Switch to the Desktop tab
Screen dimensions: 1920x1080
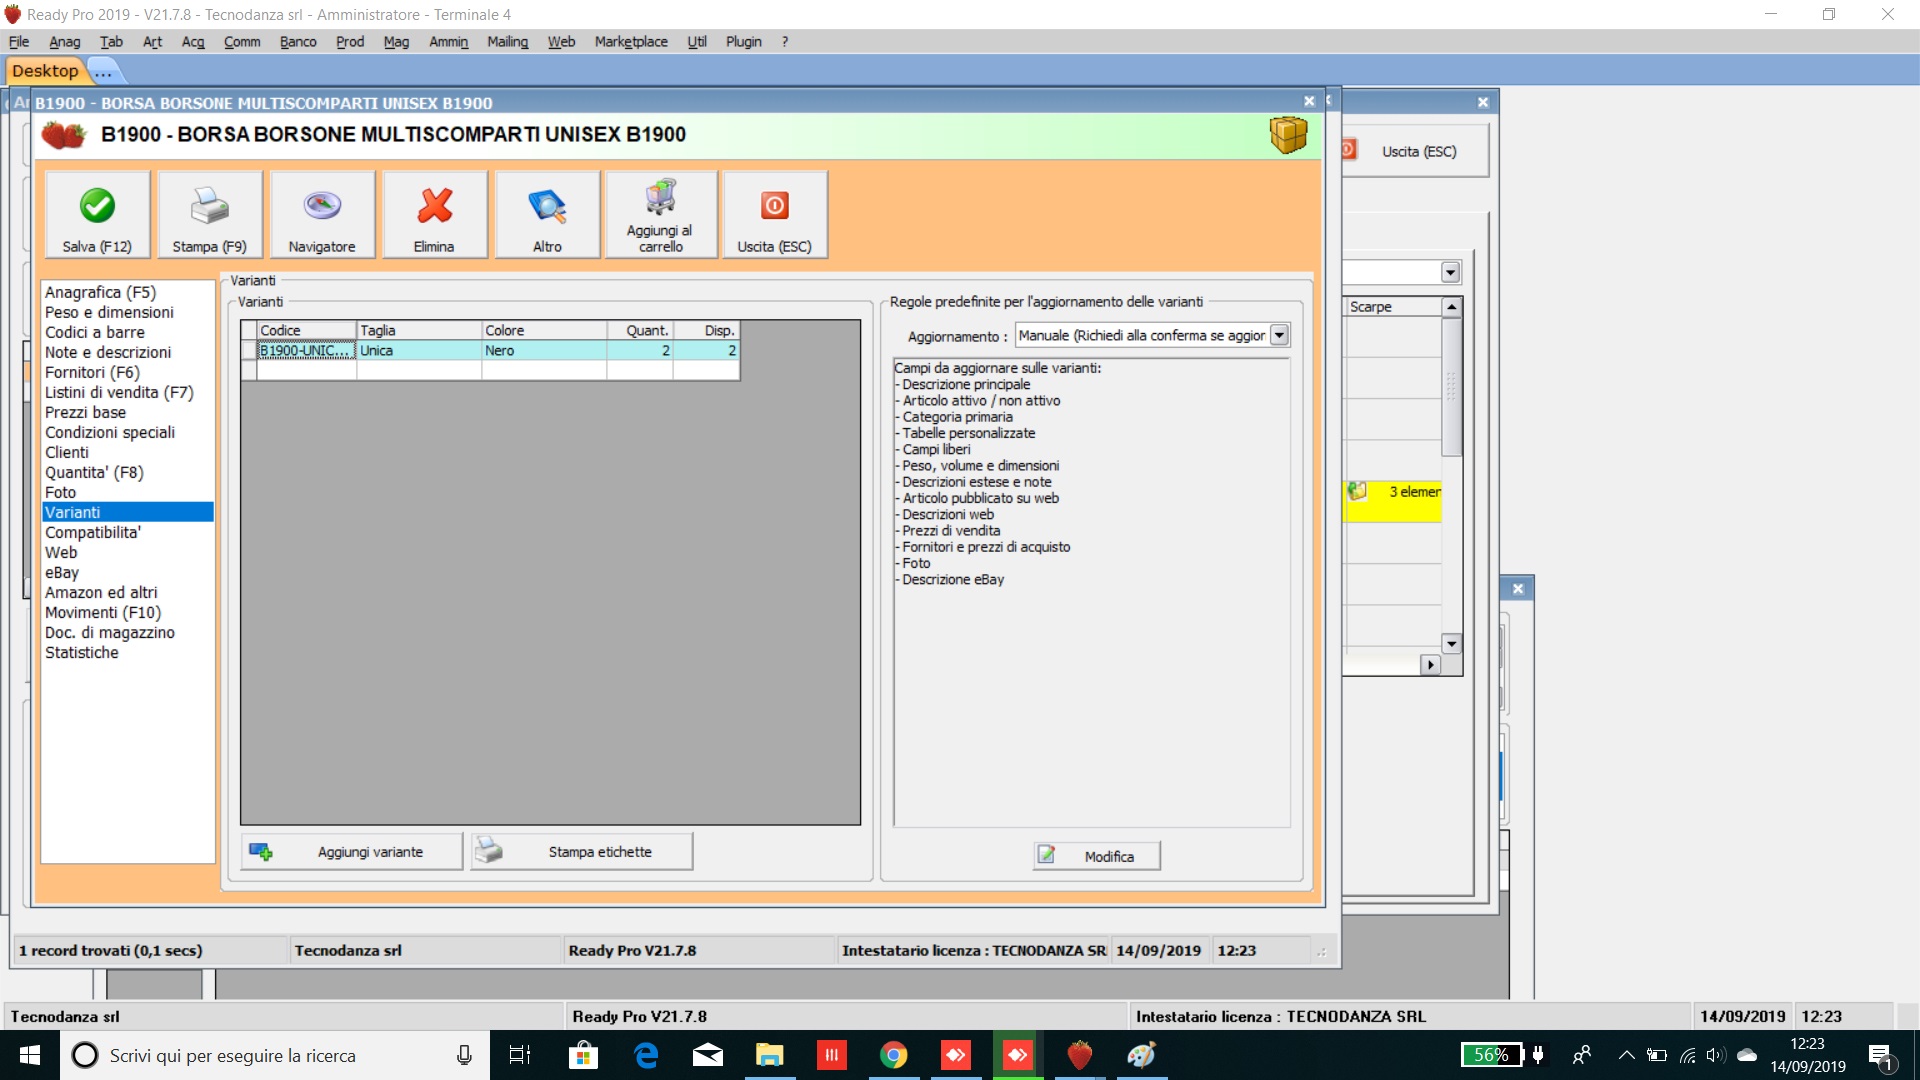pos(45,71)
